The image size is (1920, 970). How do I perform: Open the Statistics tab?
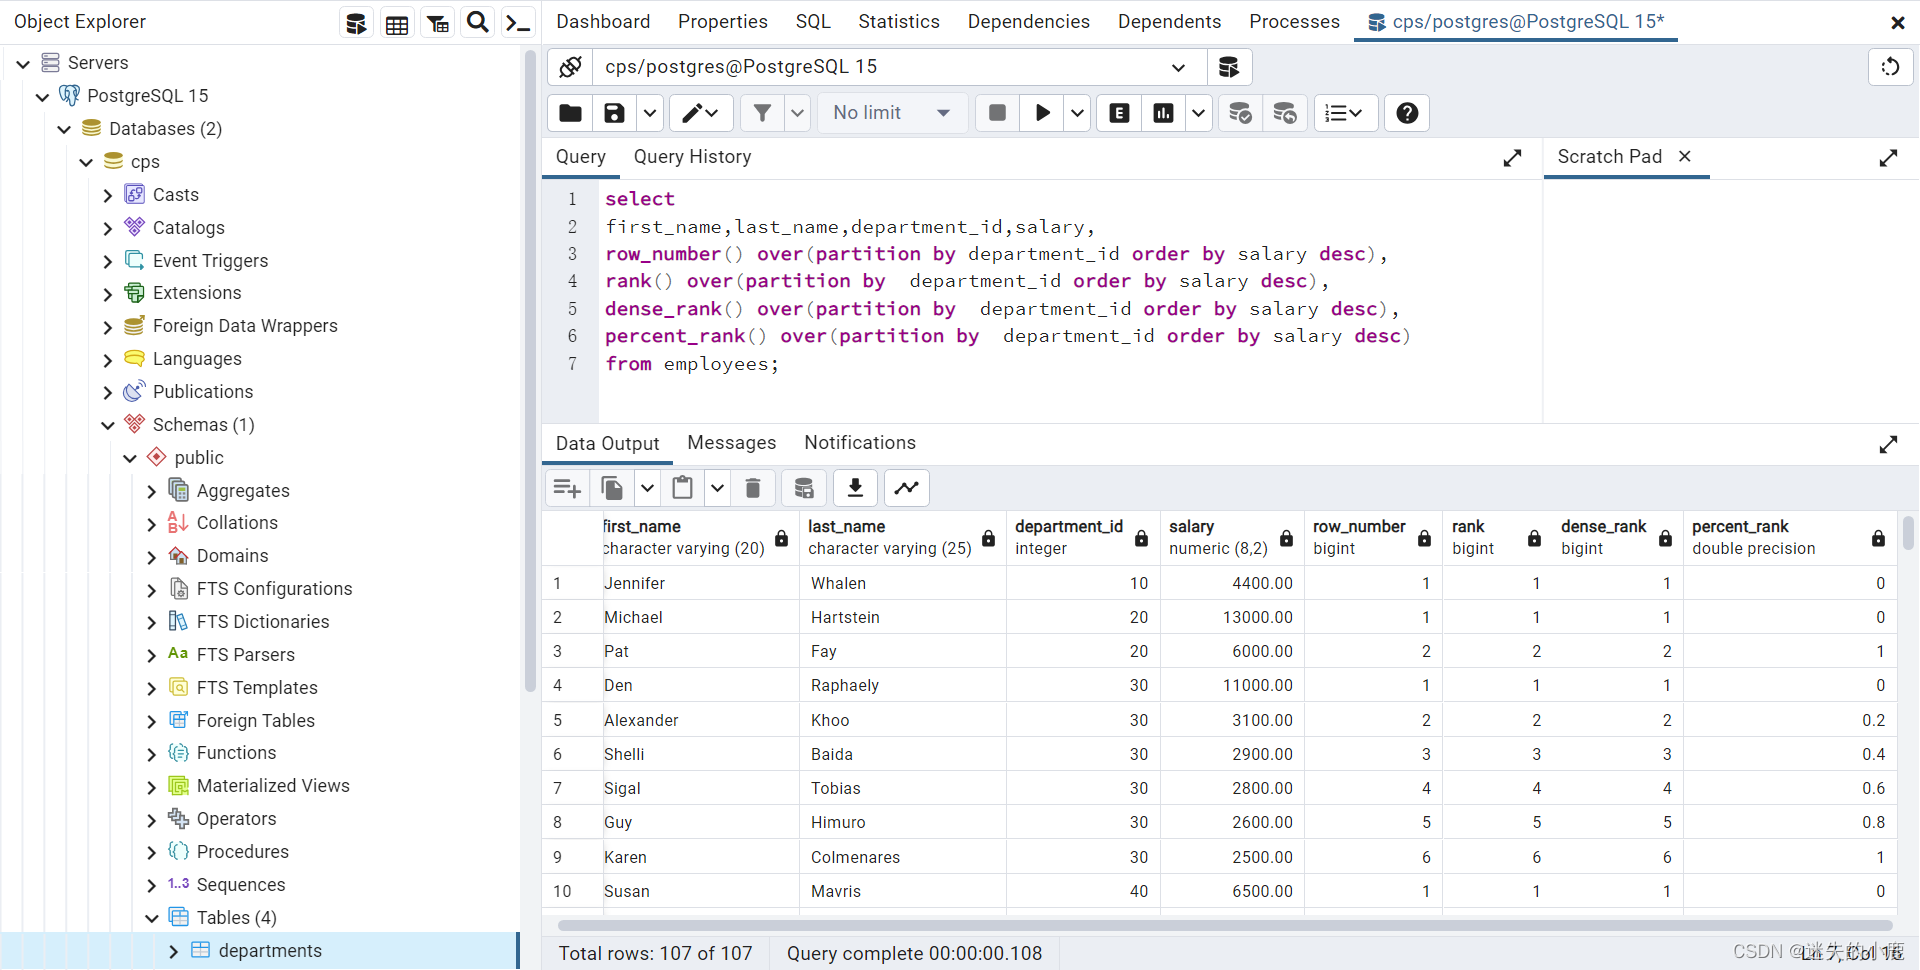coord(899,22)
